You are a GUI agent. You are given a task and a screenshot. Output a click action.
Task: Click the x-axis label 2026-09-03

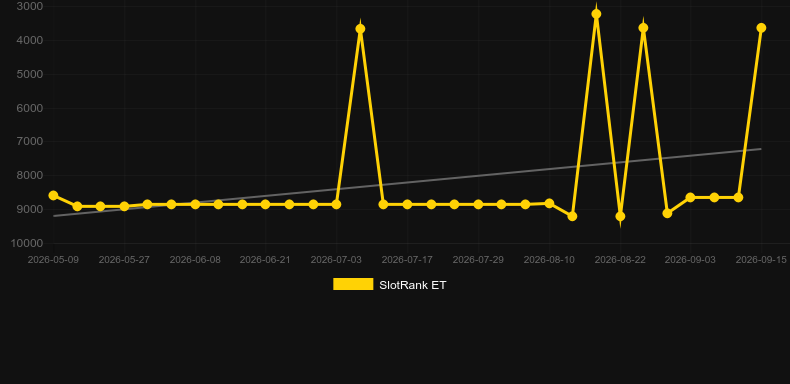click(690, 260)
